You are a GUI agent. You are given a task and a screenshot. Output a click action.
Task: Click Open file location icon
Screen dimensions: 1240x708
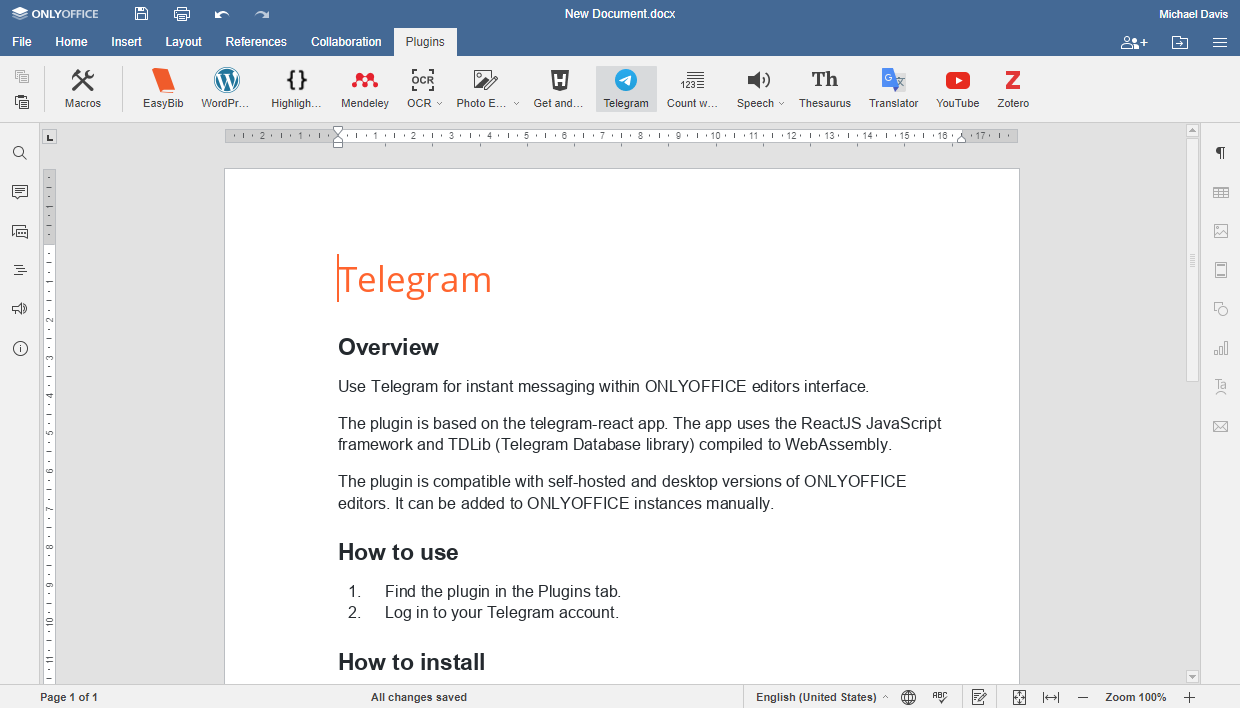[x=1180, y=42]
